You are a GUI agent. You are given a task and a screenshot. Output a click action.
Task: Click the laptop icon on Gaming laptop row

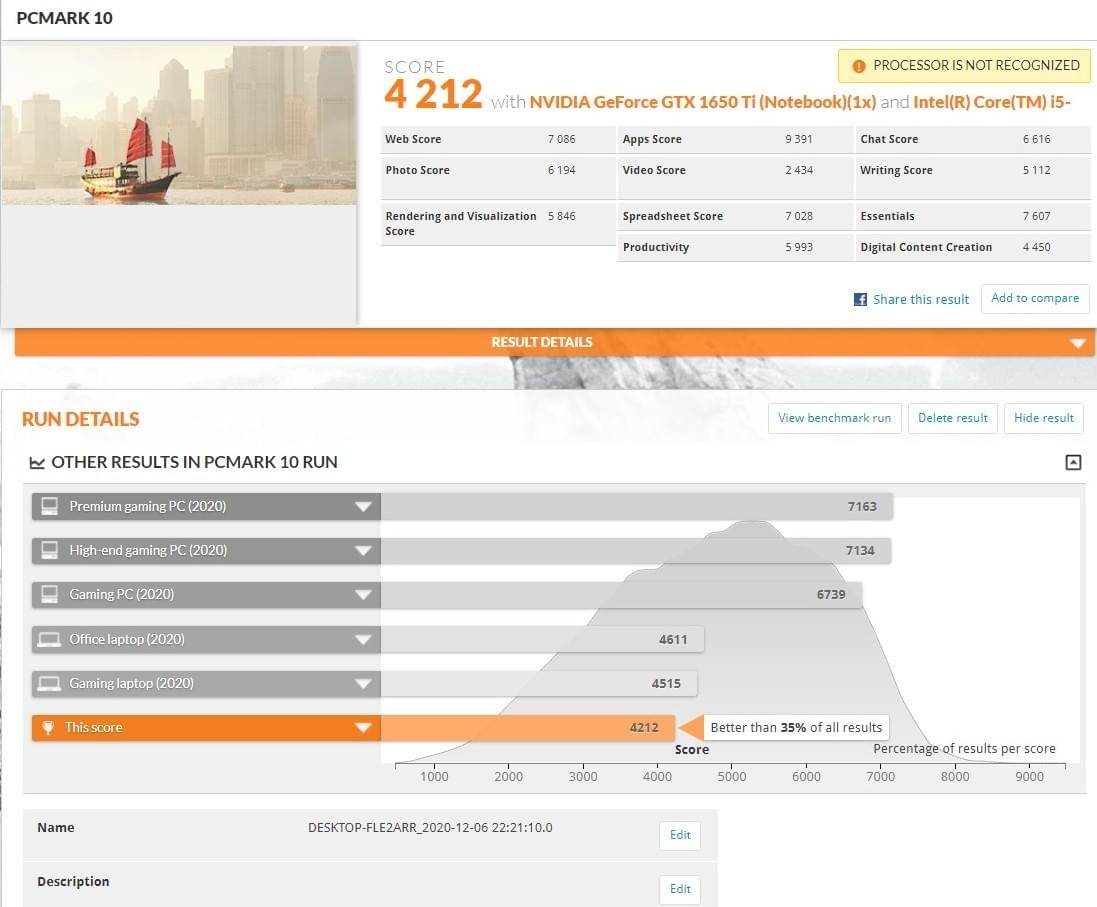(49, 683)
